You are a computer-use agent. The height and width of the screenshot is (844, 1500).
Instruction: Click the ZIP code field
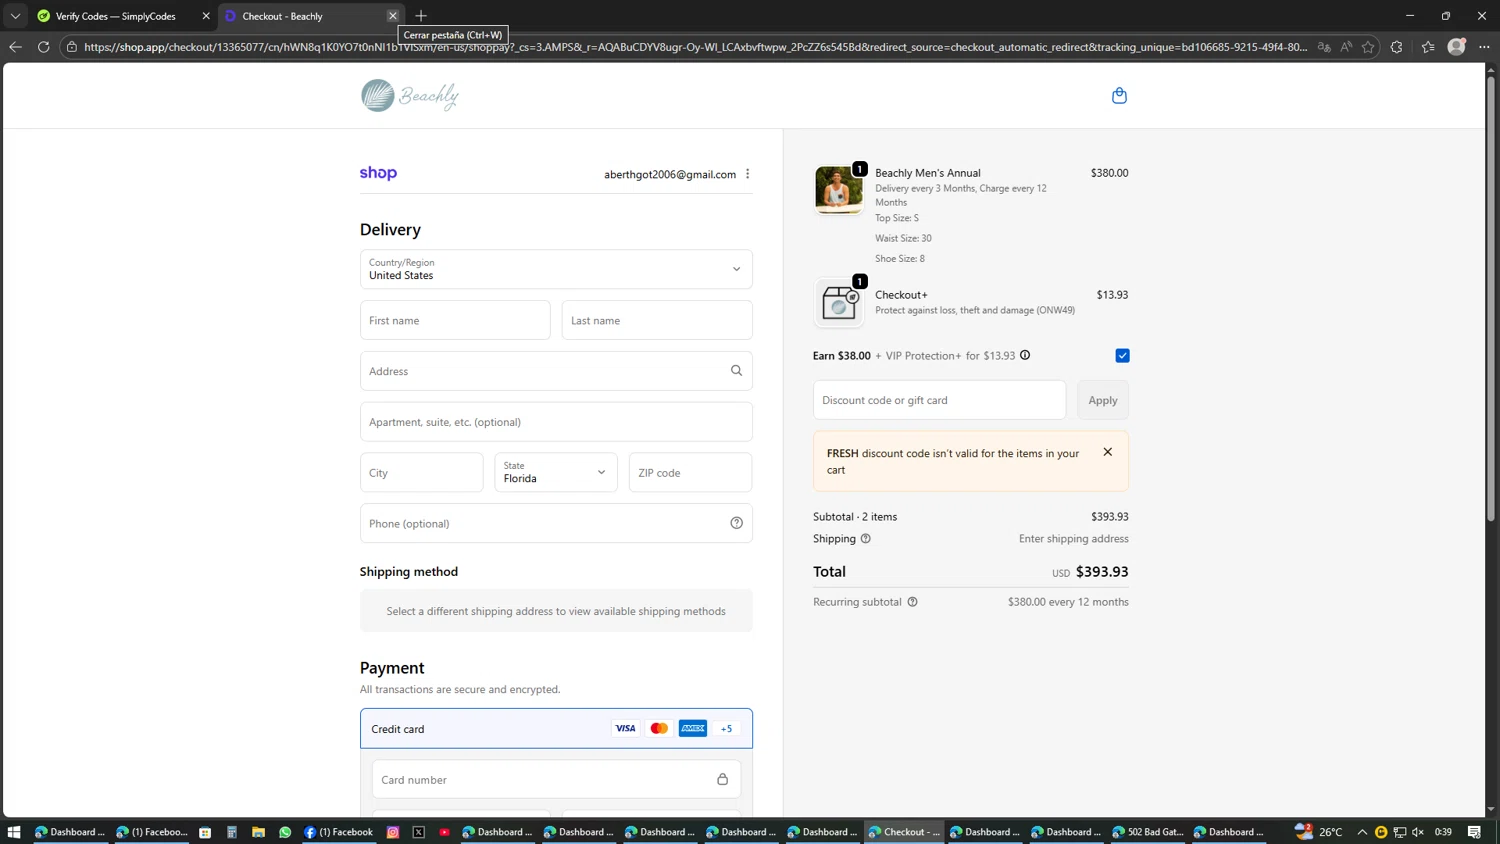point(690,472)
